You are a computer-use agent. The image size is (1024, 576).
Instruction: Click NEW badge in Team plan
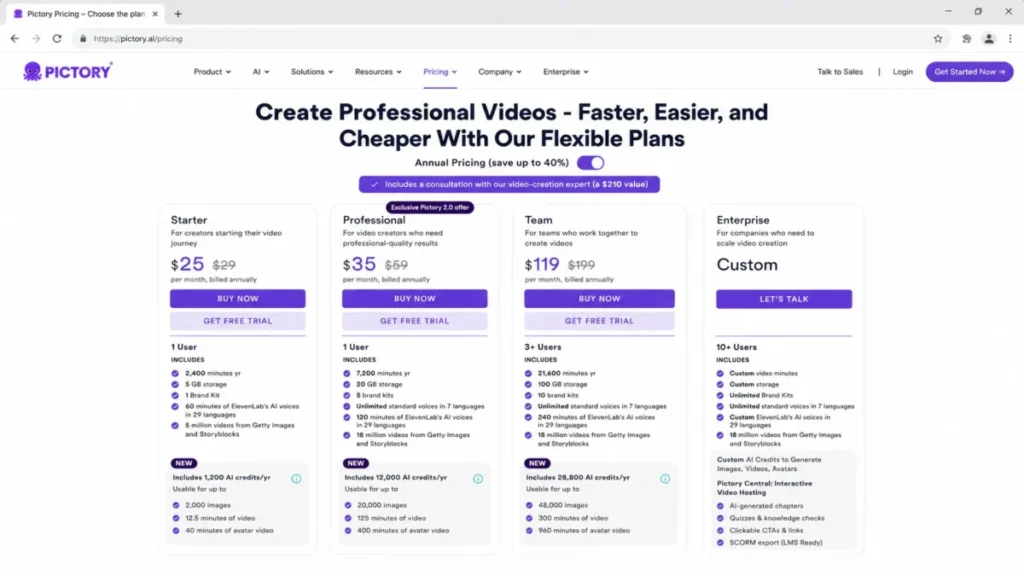pyautogui.click(x=537, y=463)
